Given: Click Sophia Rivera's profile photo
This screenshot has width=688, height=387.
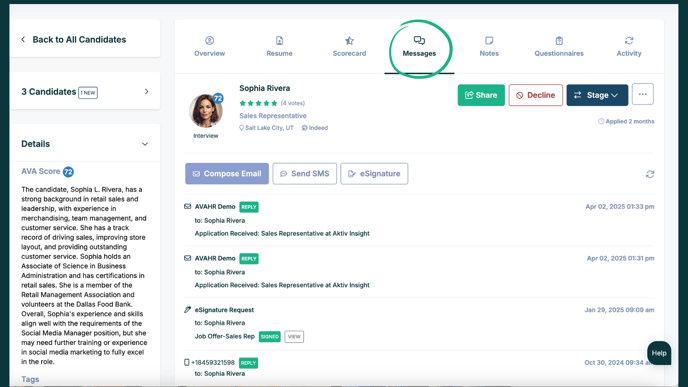Looking at the screenshot, I should point(206,111).
